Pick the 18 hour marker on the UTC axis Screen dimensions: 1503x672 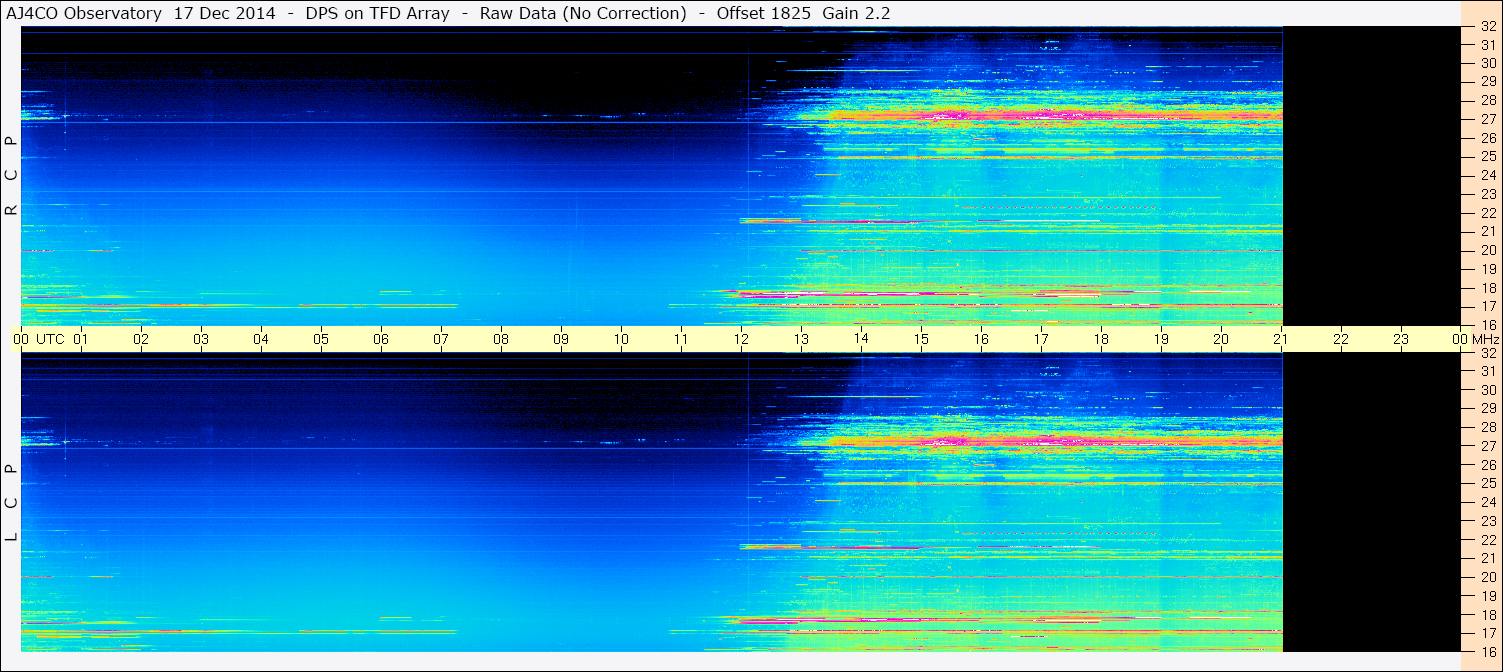pyautogui.click(x=1101, y=339)
